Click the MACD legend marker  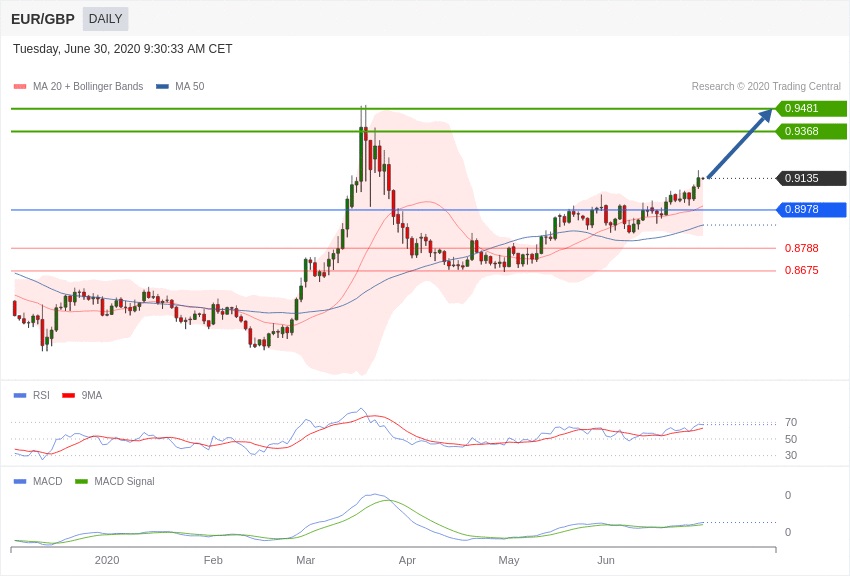click(x=20, y=482)
